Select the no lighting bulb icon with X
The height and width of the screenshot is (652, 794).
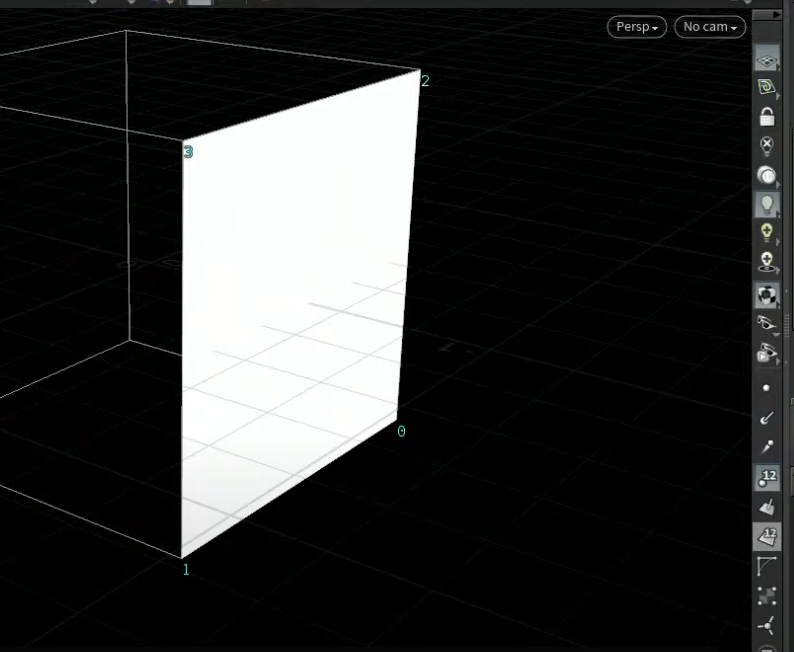(x=767, y=146)
